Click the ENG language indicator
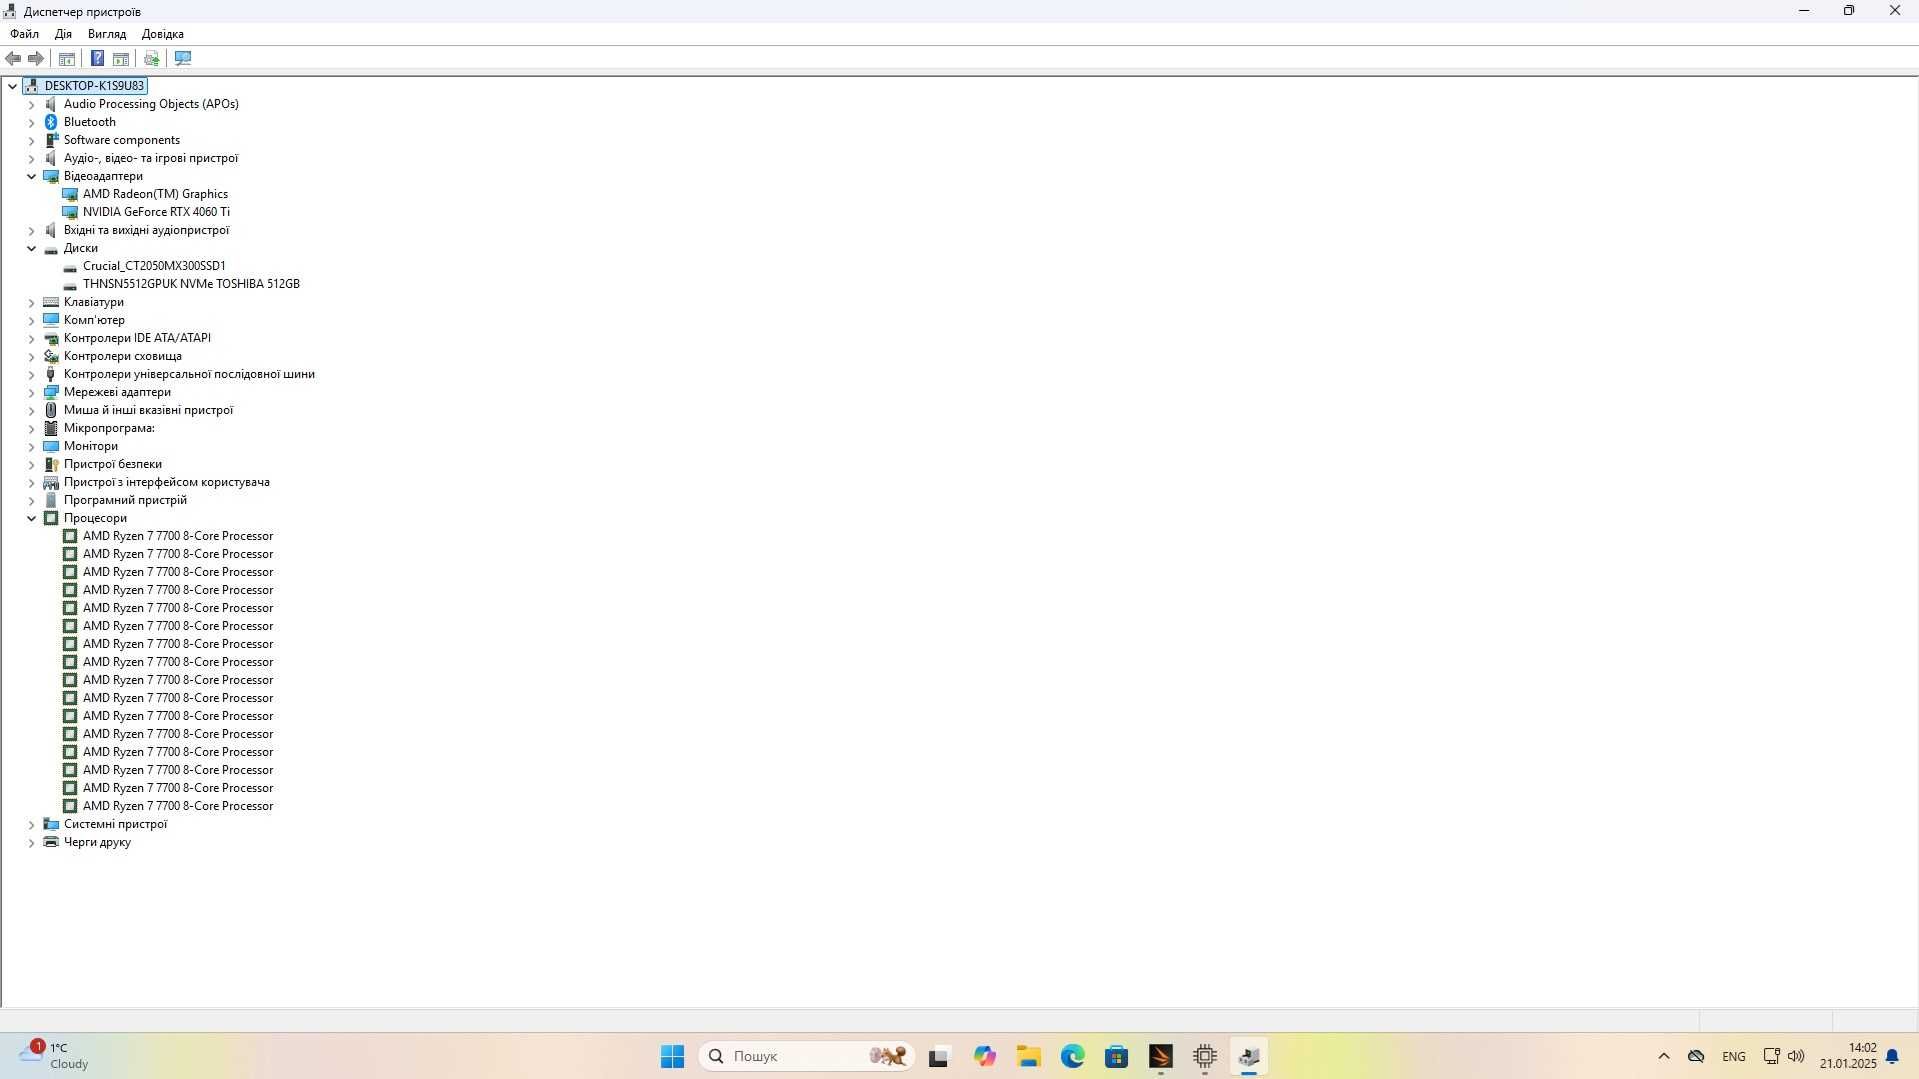Viewport: 1919px width, 1079px height. click(x=1734, y=1056)
